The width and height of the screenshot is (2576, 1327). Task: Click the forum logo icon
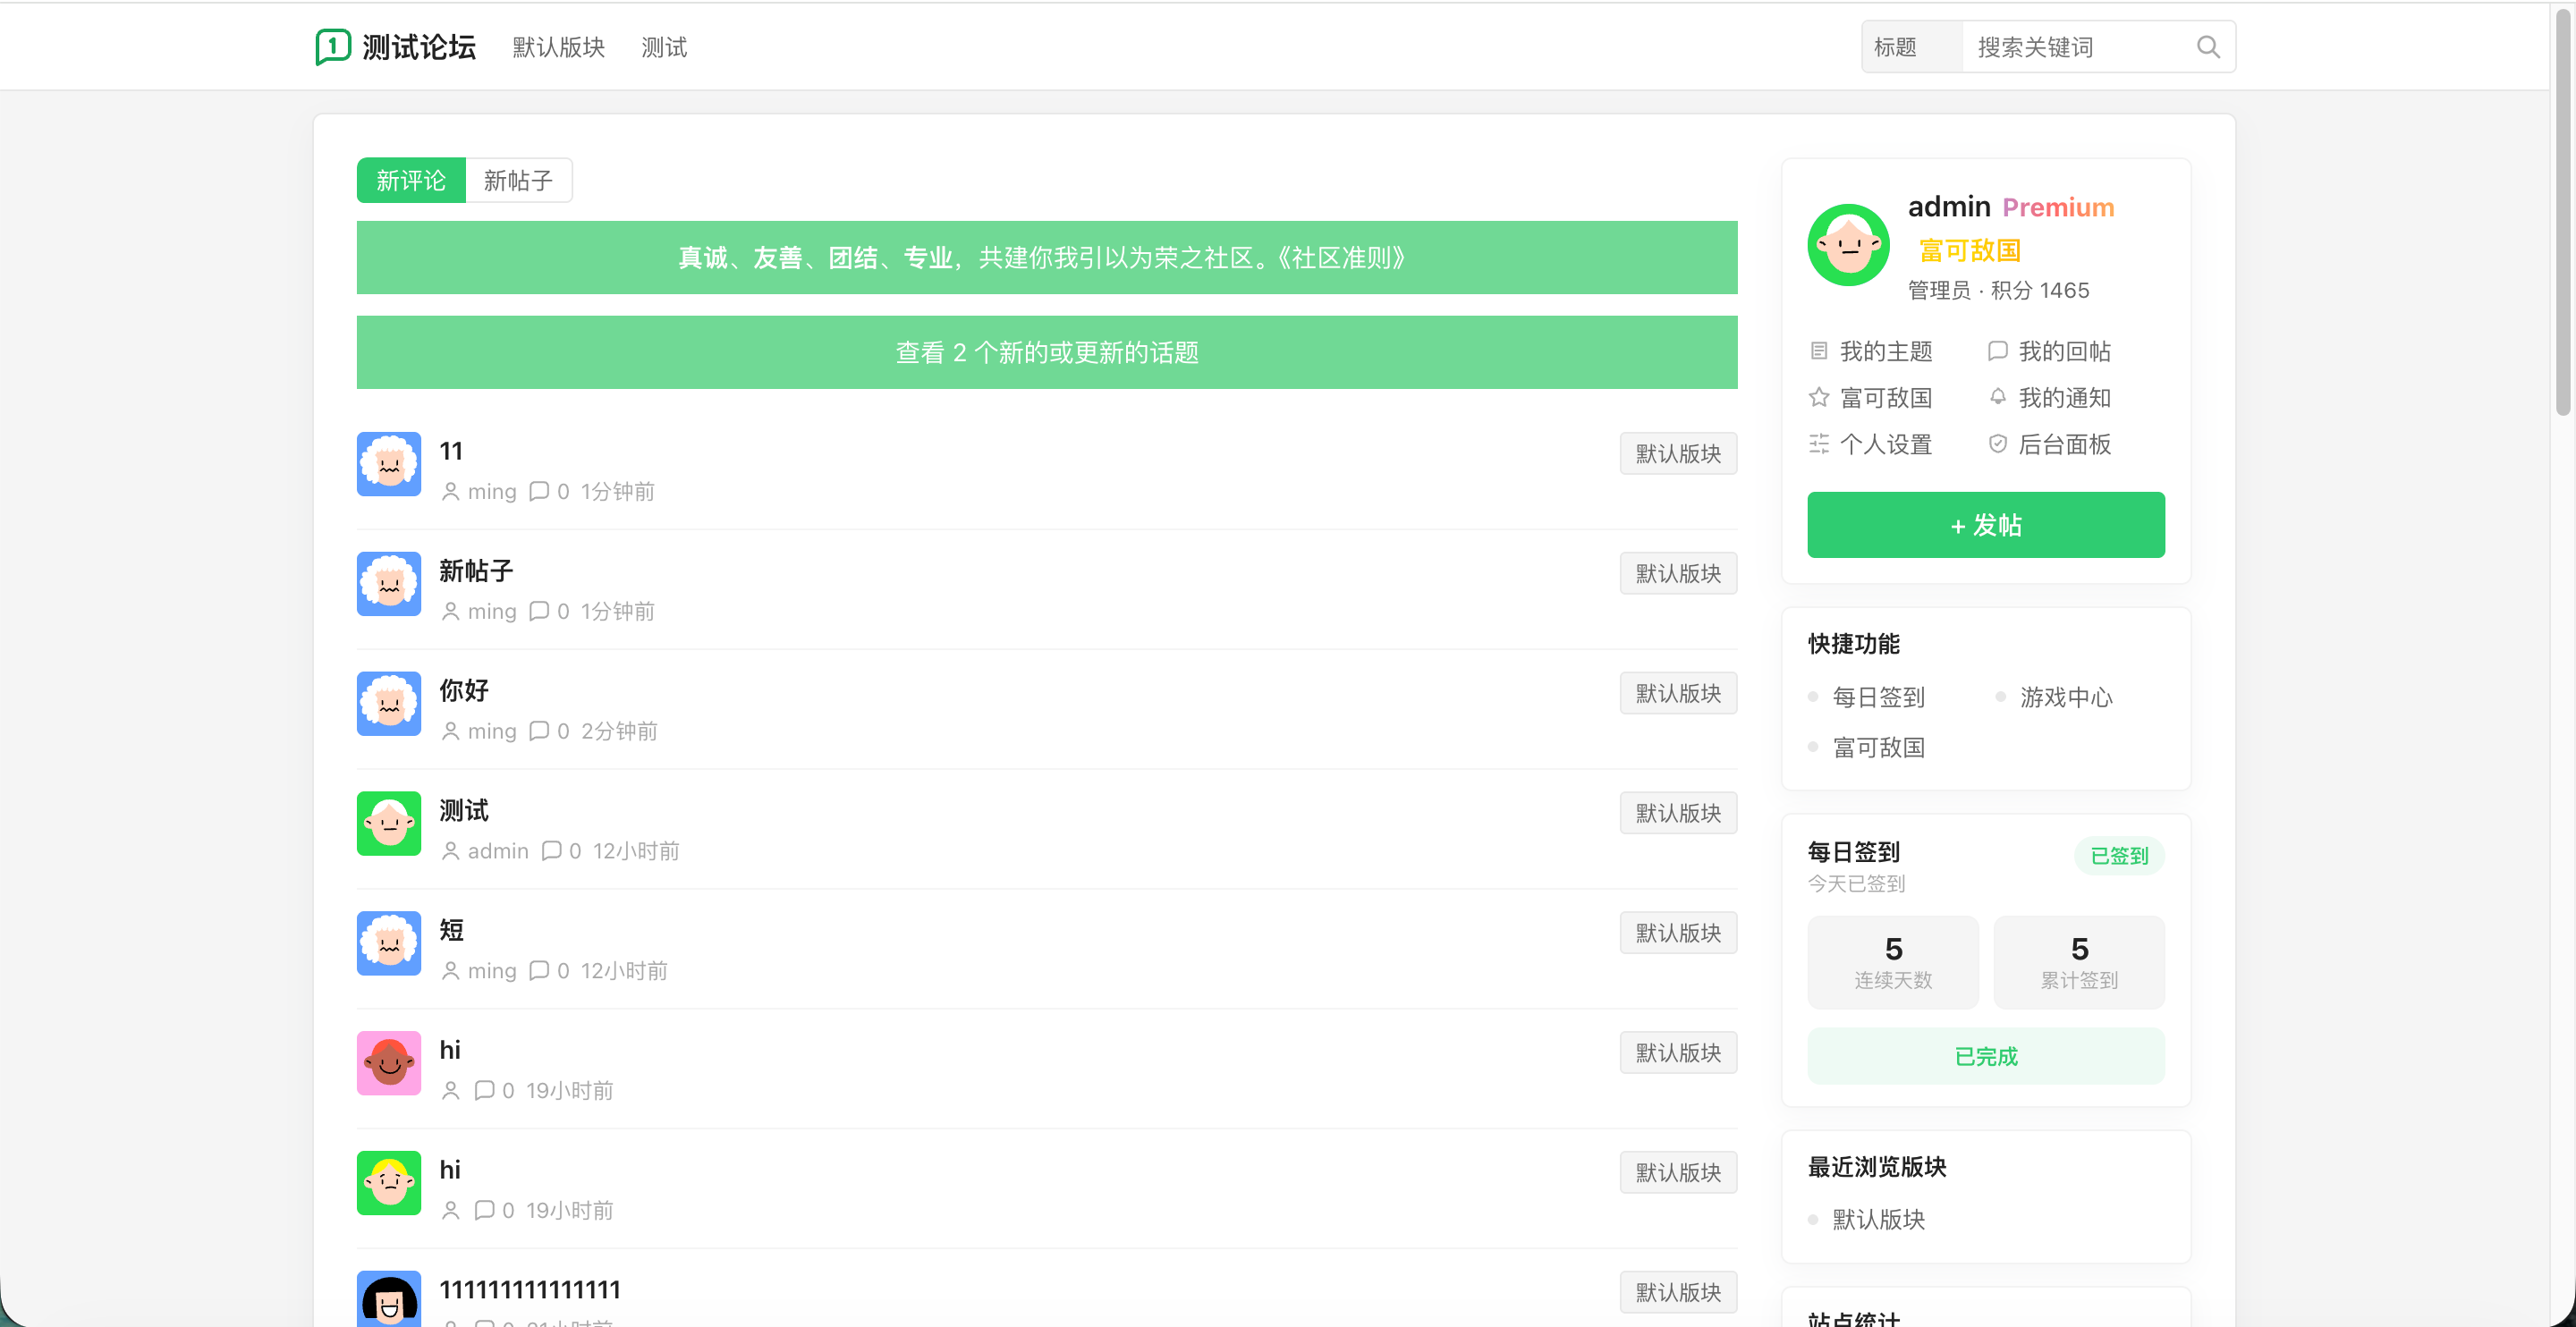[333, 46]
